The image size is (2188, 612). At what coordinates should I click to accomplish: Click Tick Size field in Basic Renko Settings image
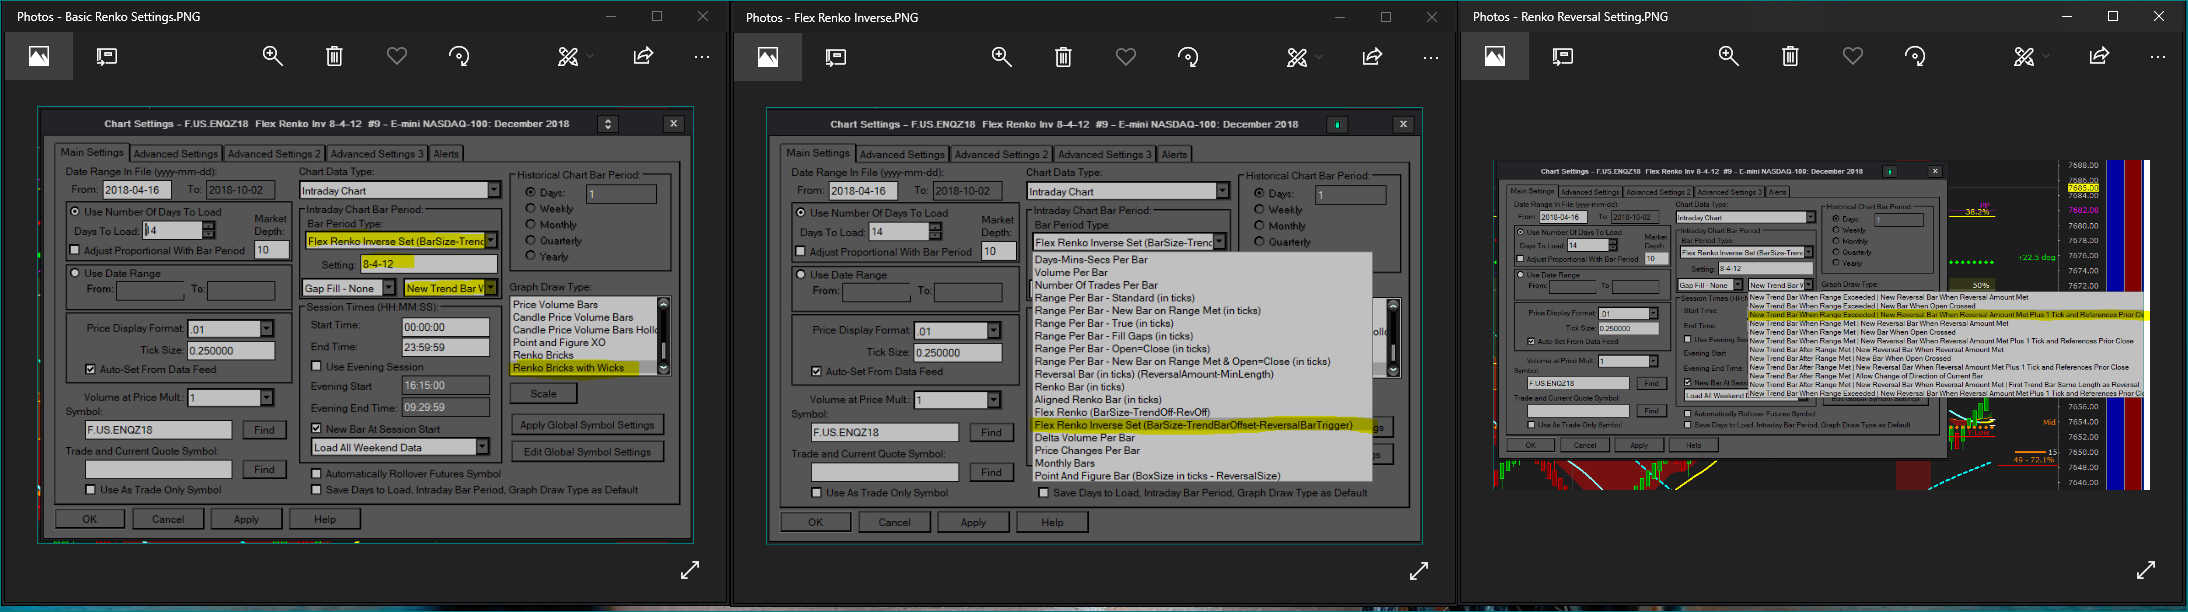click(229, 351)
